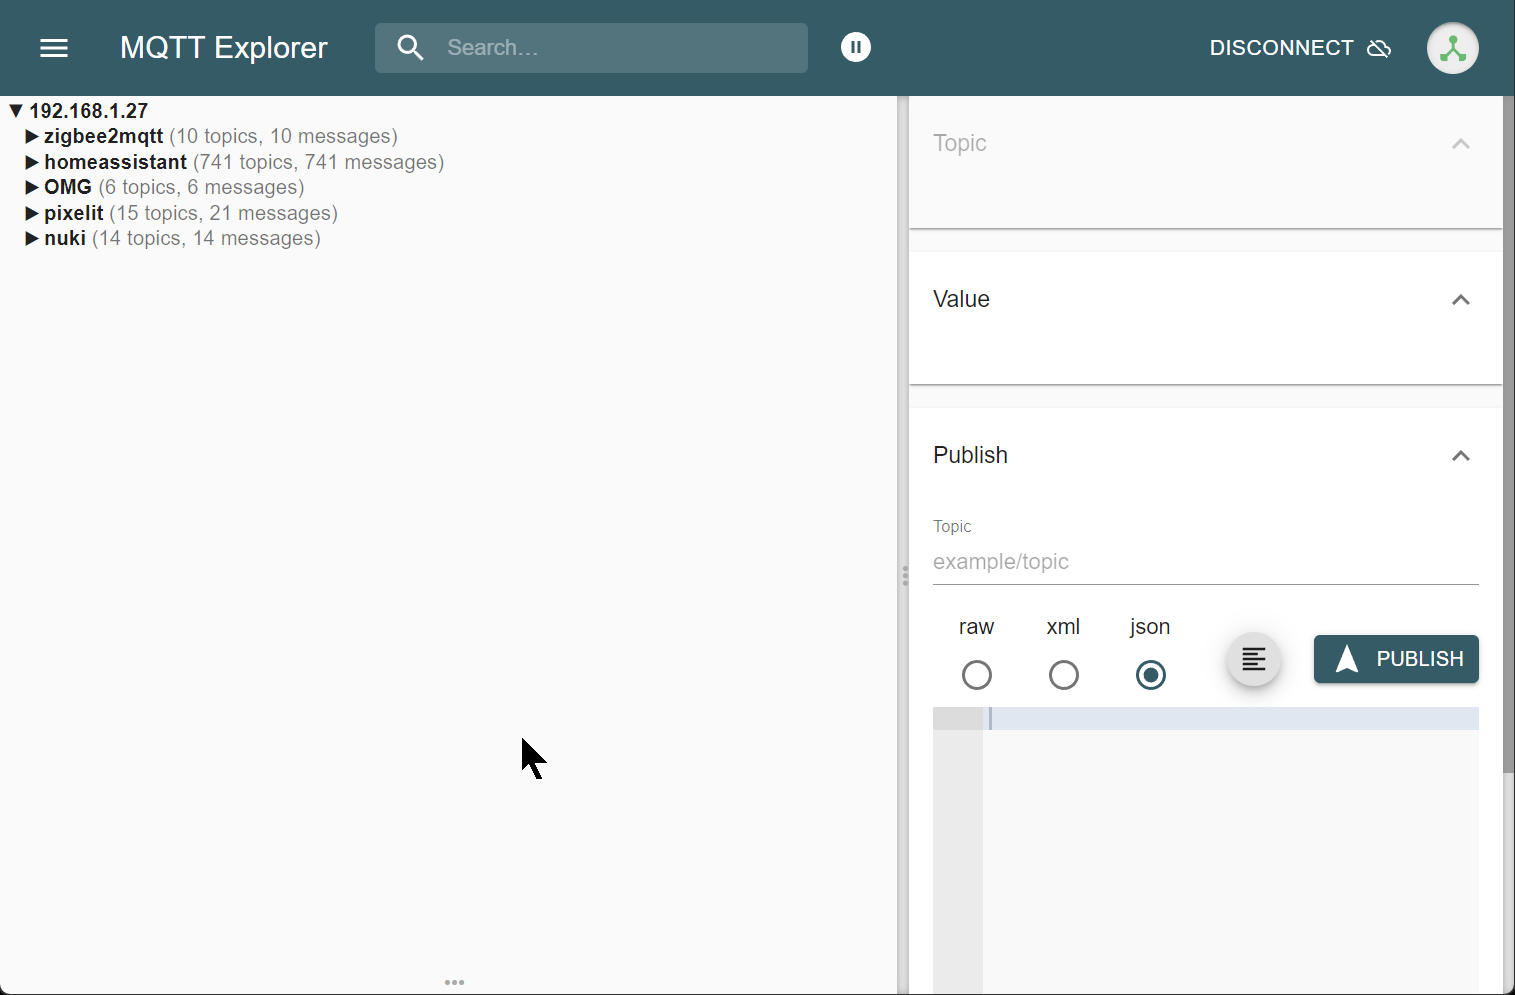Format the JSON payload using align icon
Screen dimensions: 1515x995
1253,659
